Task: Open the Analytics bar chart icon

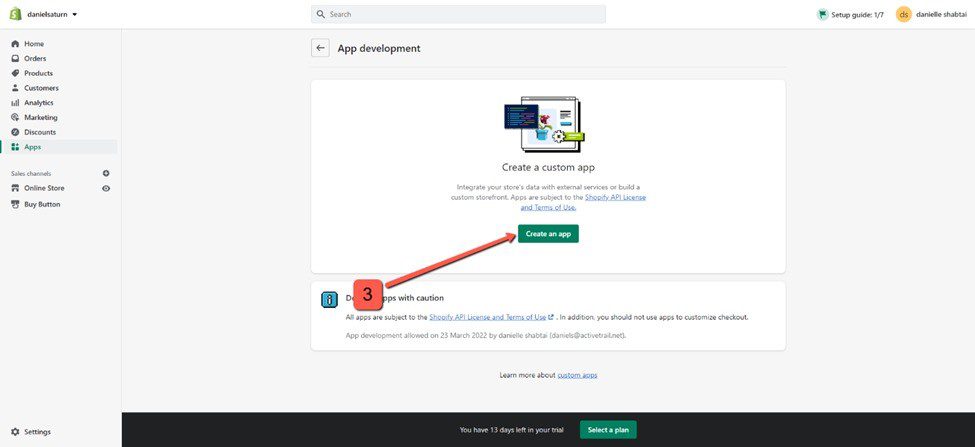Action: (x=15, y=103)
